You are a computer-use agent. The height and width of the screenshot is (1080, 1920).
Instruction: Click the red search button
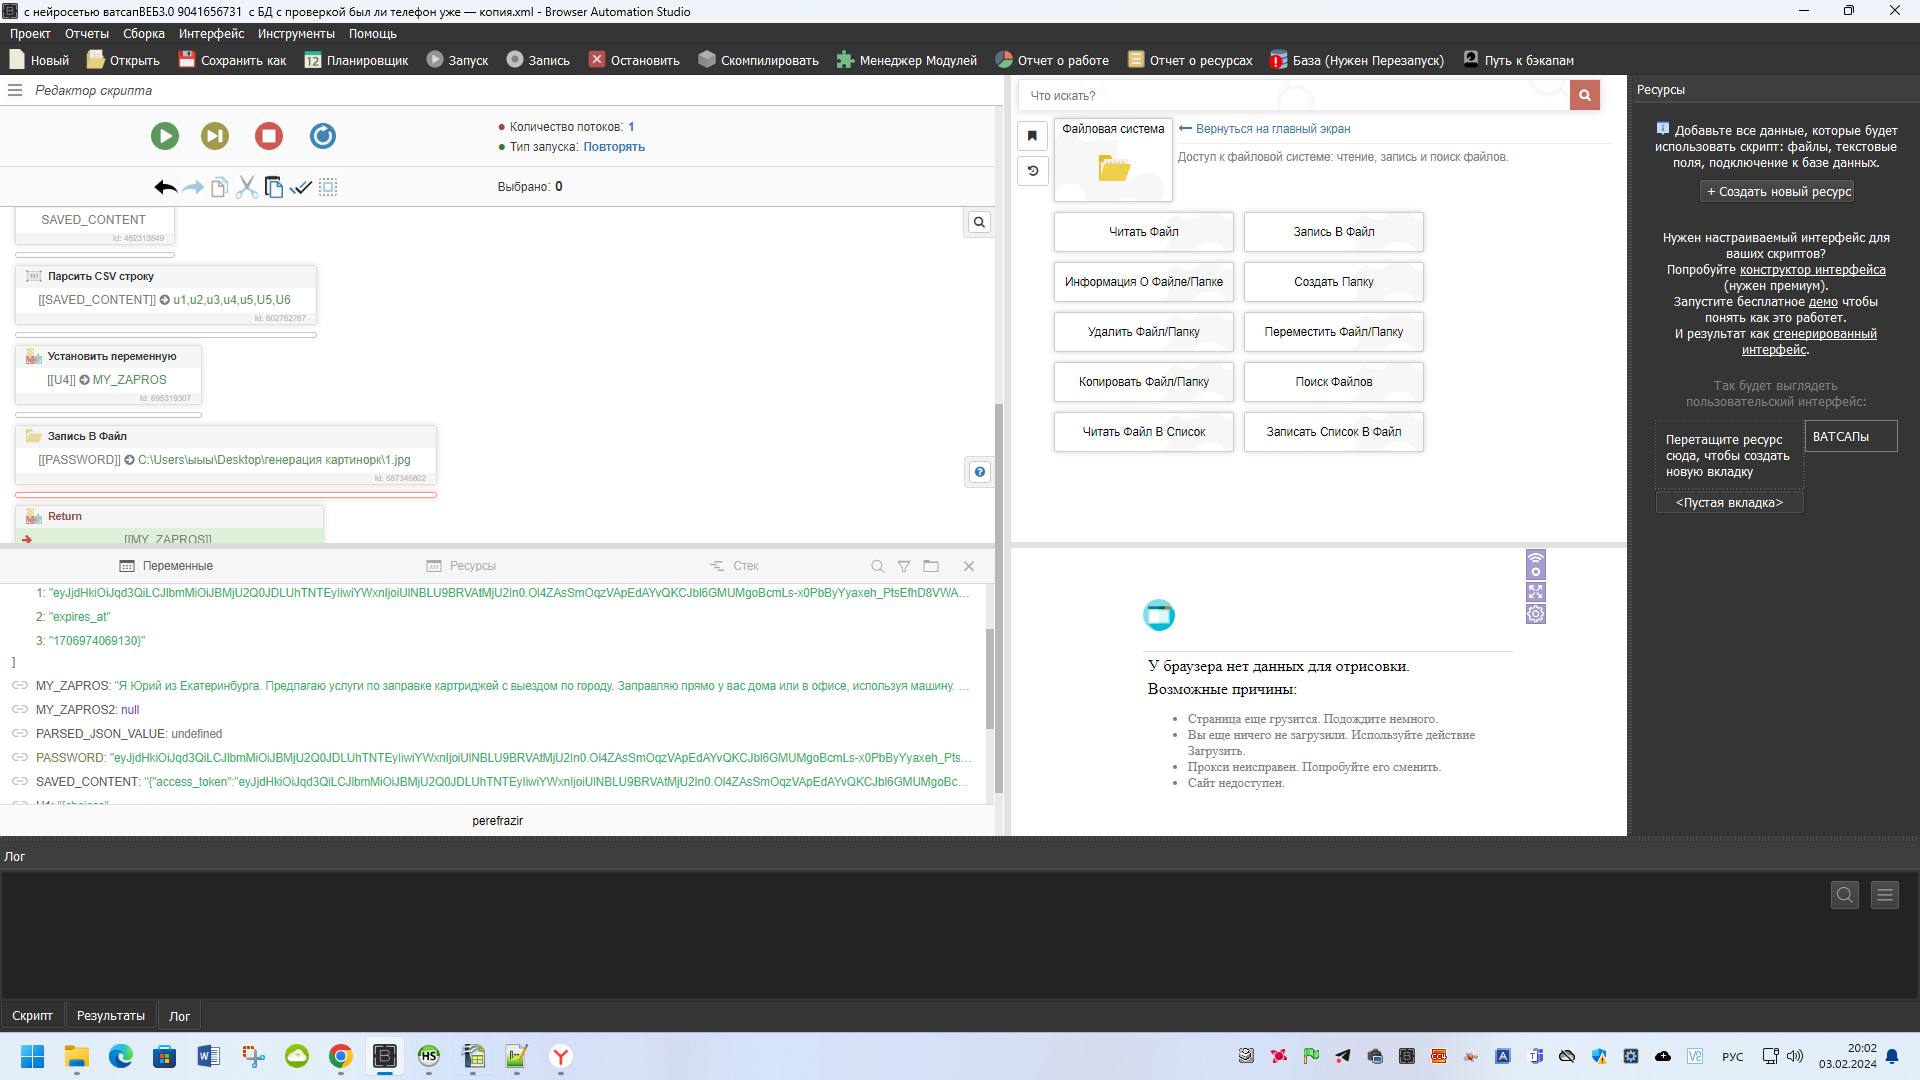pos(1584,95)
